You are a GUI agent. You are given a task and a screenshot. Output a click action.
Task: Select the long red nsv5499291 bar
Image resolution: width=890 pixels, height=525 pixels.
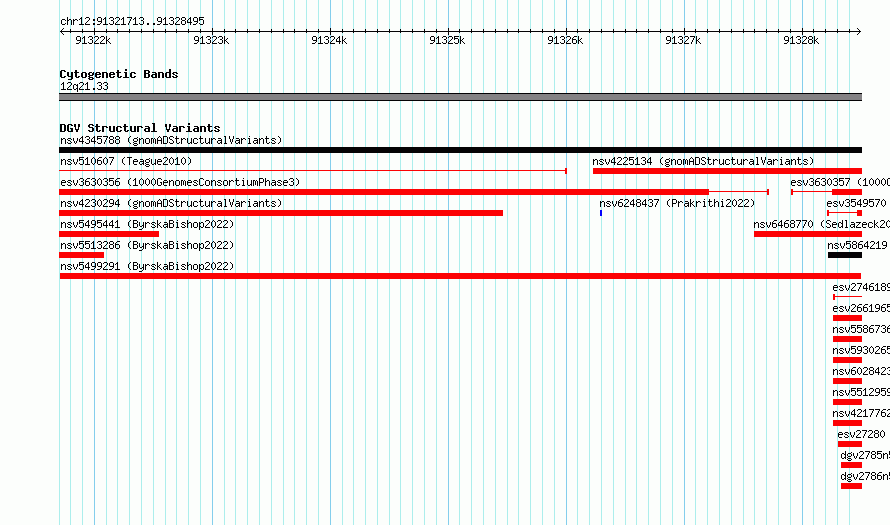point(460,276)
